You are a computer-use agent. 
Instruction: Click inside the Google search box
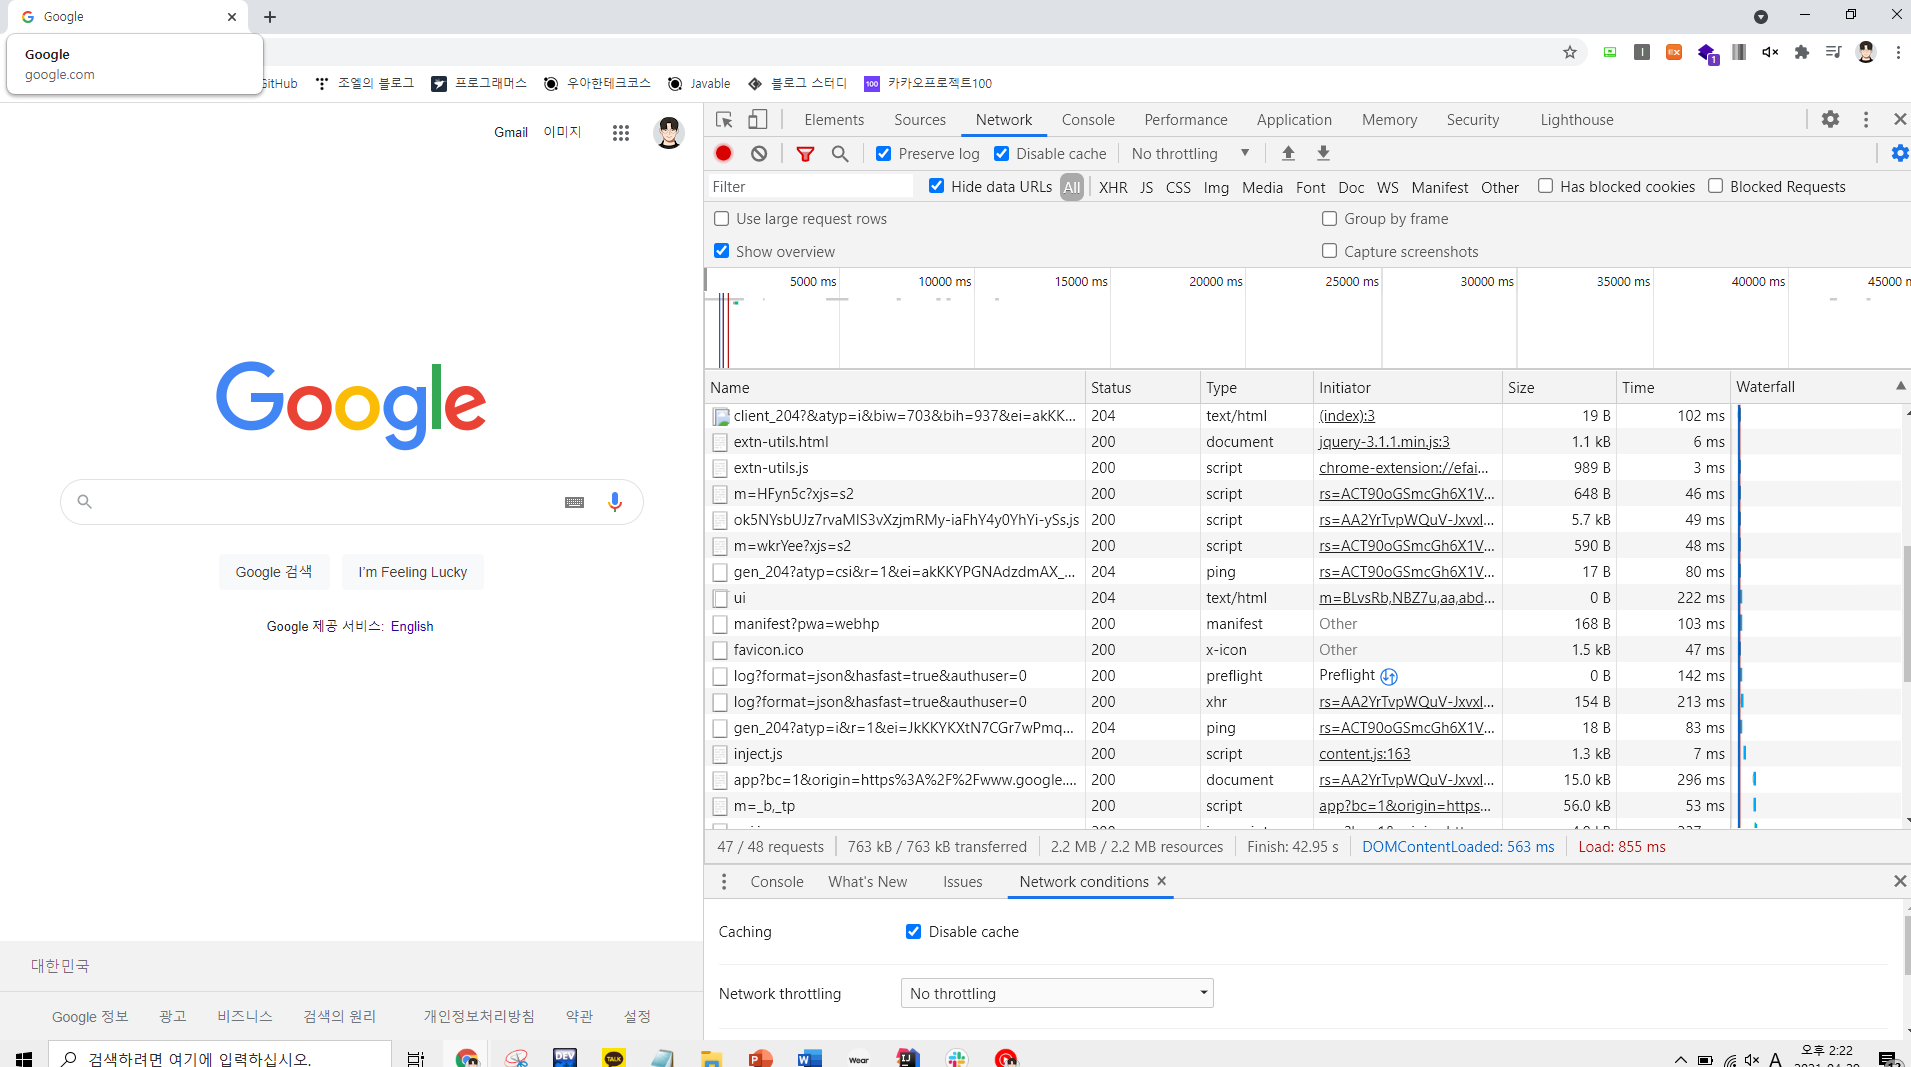pyautogui.click(x=330, y=501)
